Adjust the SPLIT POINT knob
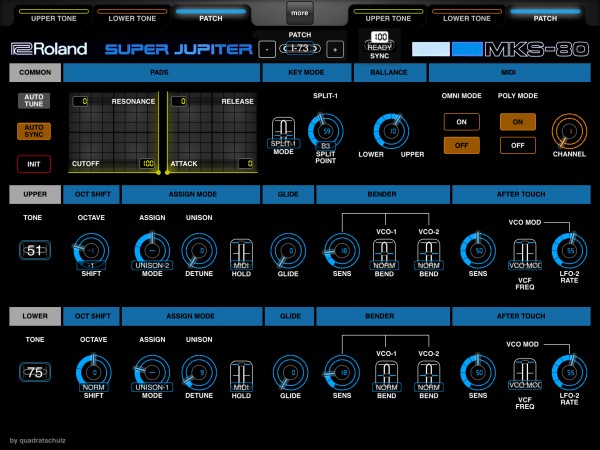 pyautogui.click(x=326, y=131)
